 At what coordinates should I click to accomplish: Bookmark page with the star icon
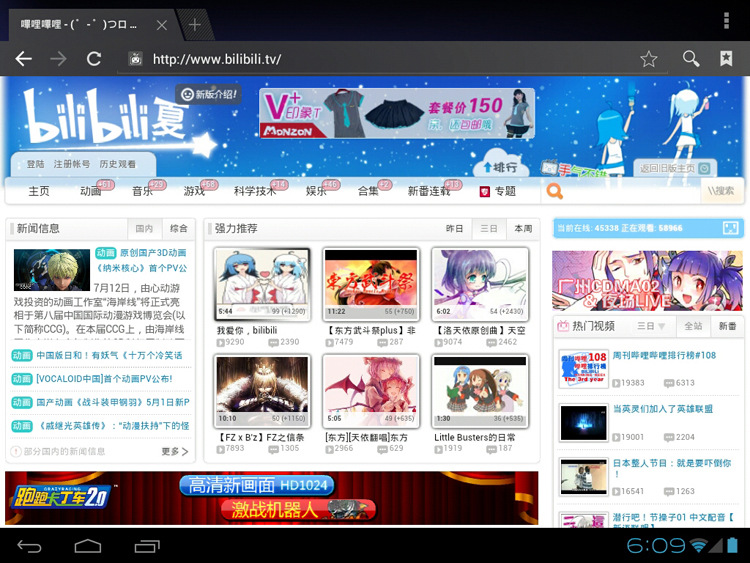click(x=649, y=59)
